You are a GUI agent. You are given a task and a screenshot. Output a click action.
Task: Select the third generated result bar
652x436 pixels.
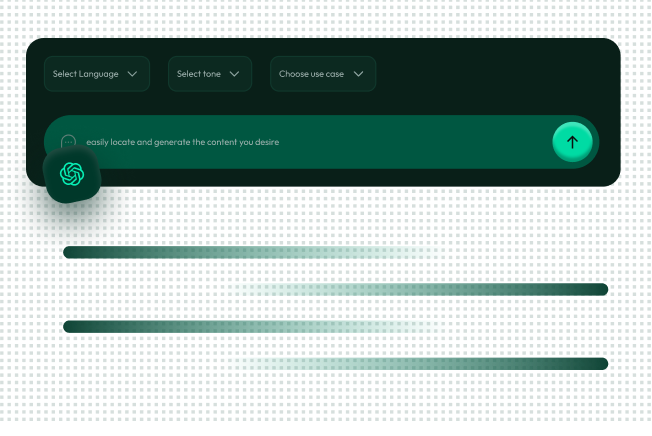point(255,326)
